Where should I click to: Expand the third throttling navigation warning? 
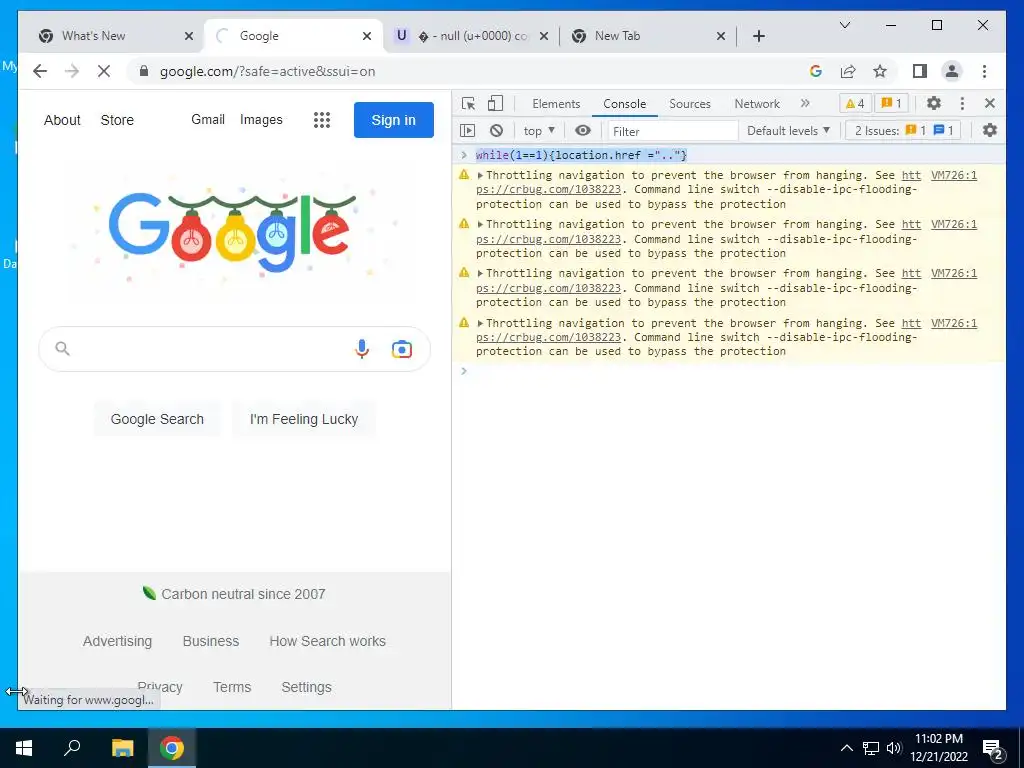[480, 274]
